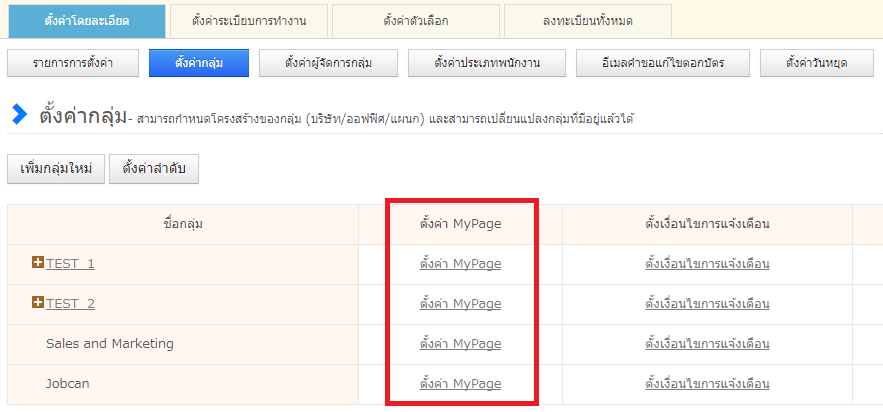Click the ตั้งค่าลำดับ button
Screen dimensions: 883x412
pyautogui.click(x=154, y=169)
